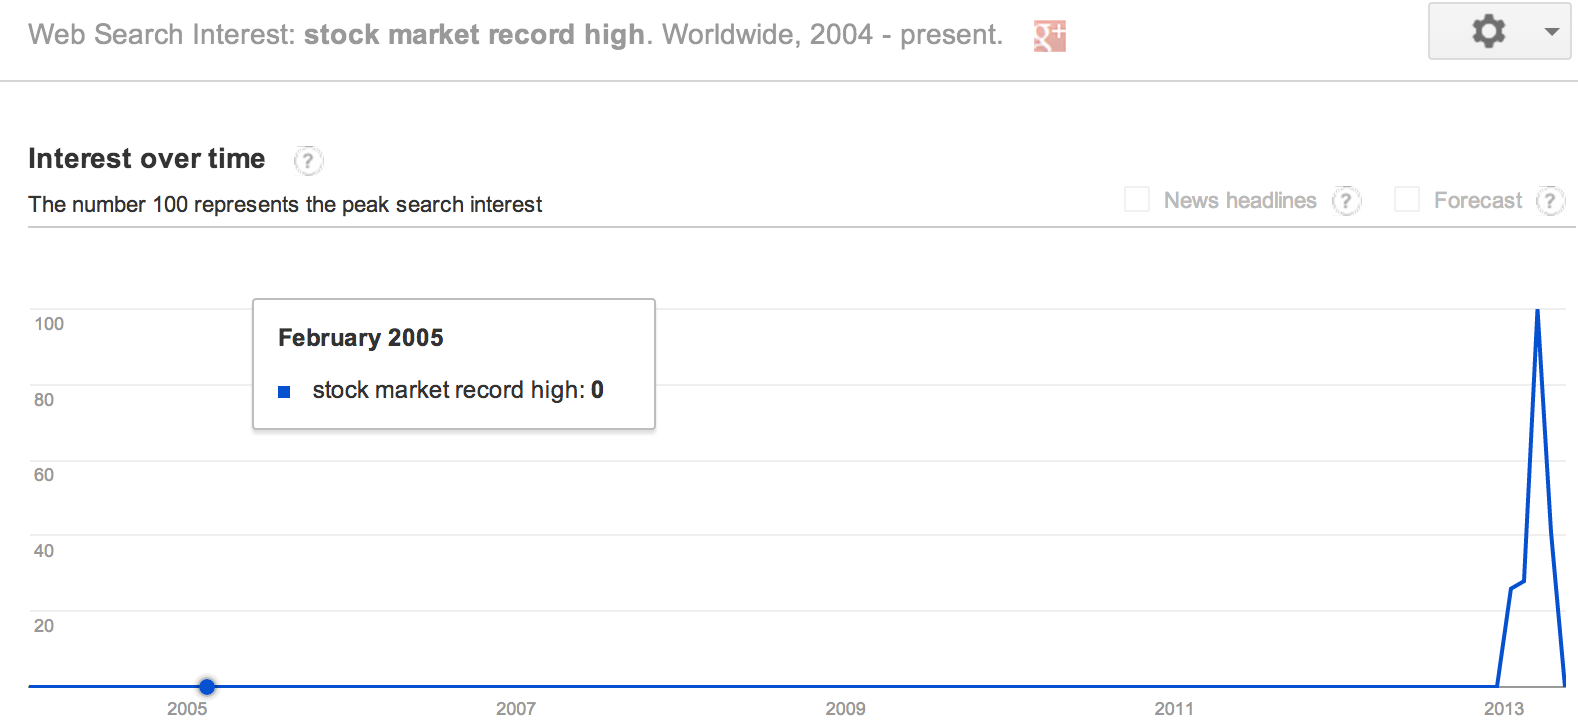Viewport: 1578px width, 728px height.
Task: Open help for Interest over time
Action: point(308,160)
